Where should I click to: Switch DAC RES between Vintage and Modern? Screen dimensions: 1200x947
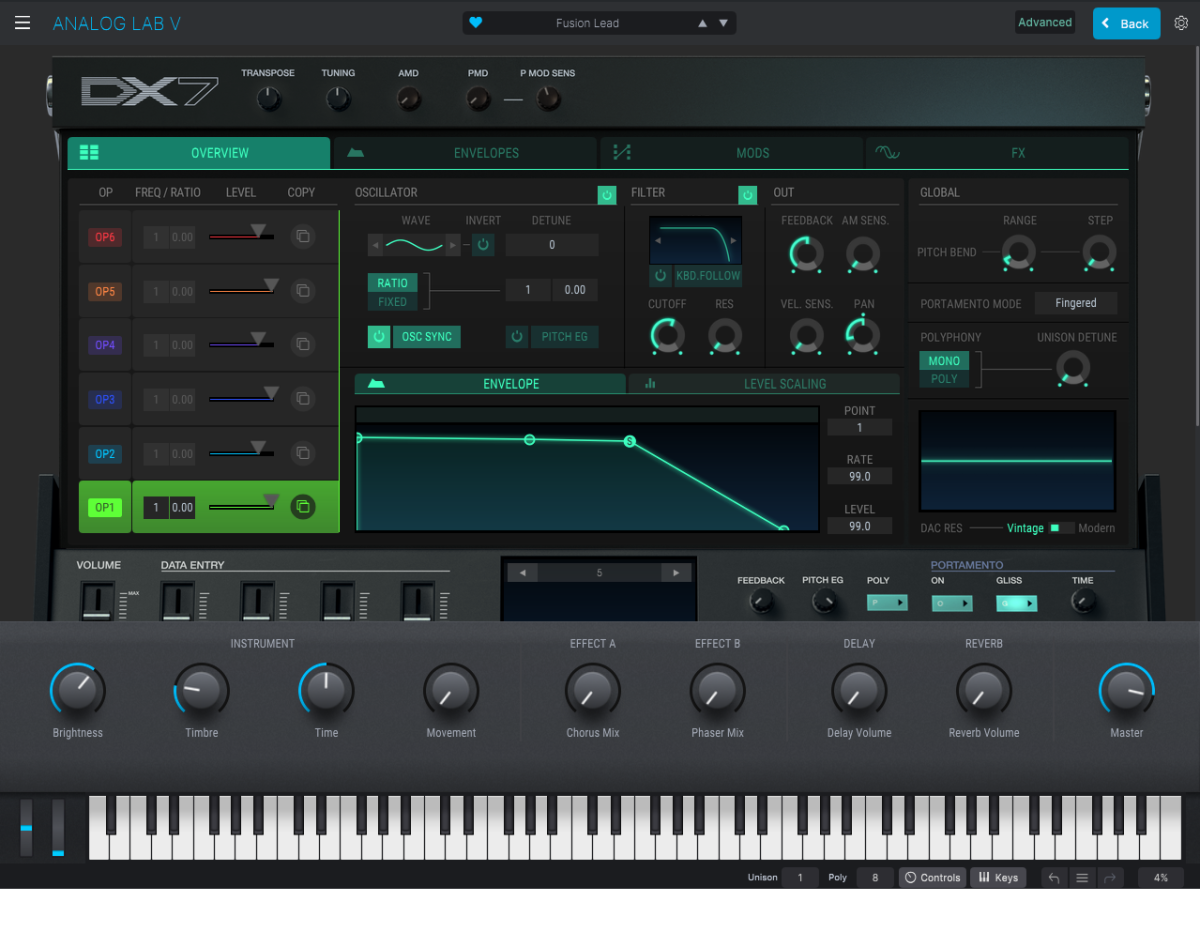click(1060, 528)
